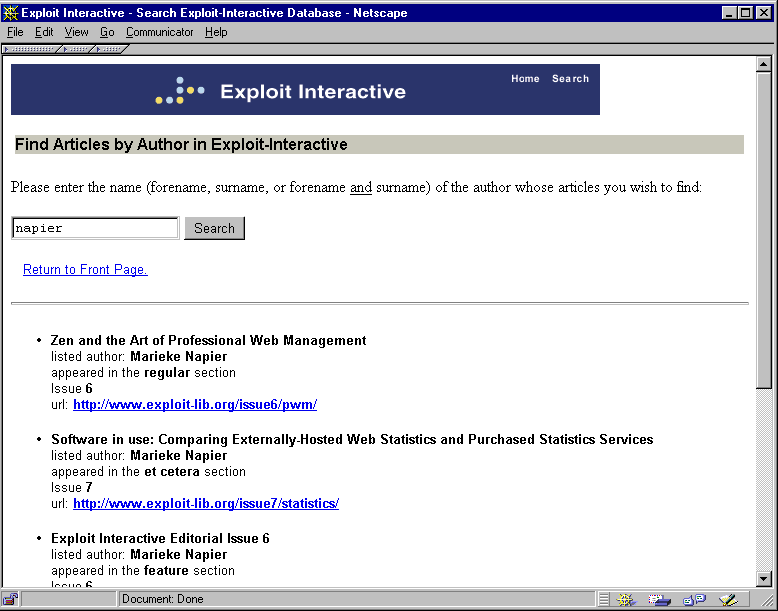Select the Zen and the Art title text
This screenshot has height=611, width=778.
pyautogui.click(x=208, y=340)
